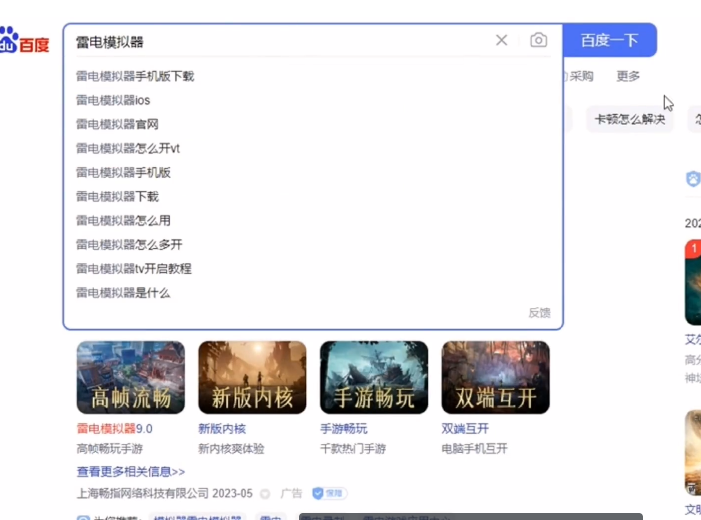Click 上海畅指网络科技有限公司 advertiser text

click(x=143, y=493)
